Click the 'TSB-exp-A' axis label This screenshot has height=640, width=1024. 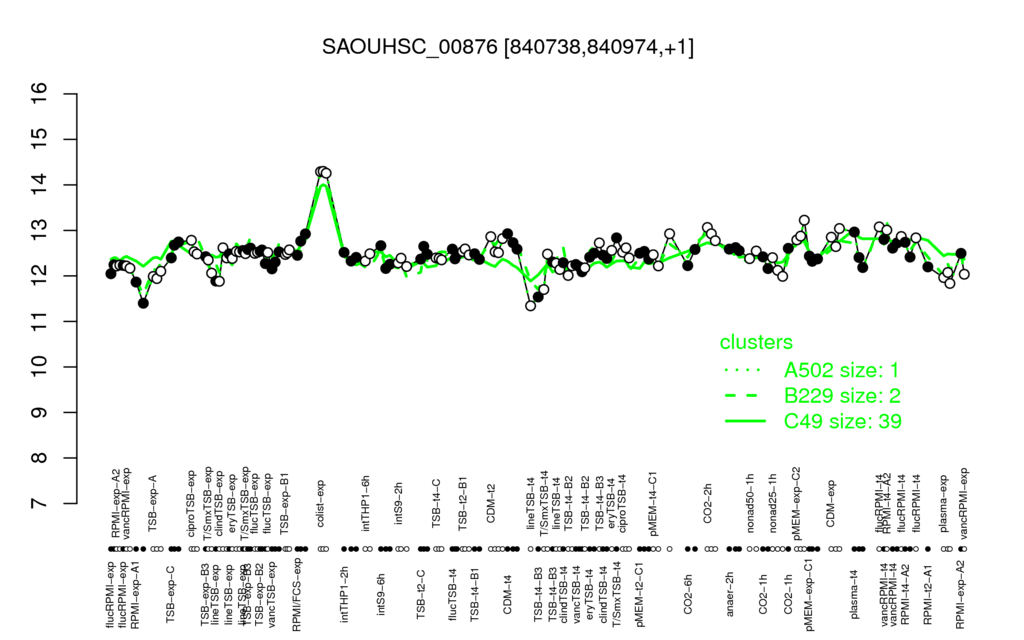tap(154, 501)
